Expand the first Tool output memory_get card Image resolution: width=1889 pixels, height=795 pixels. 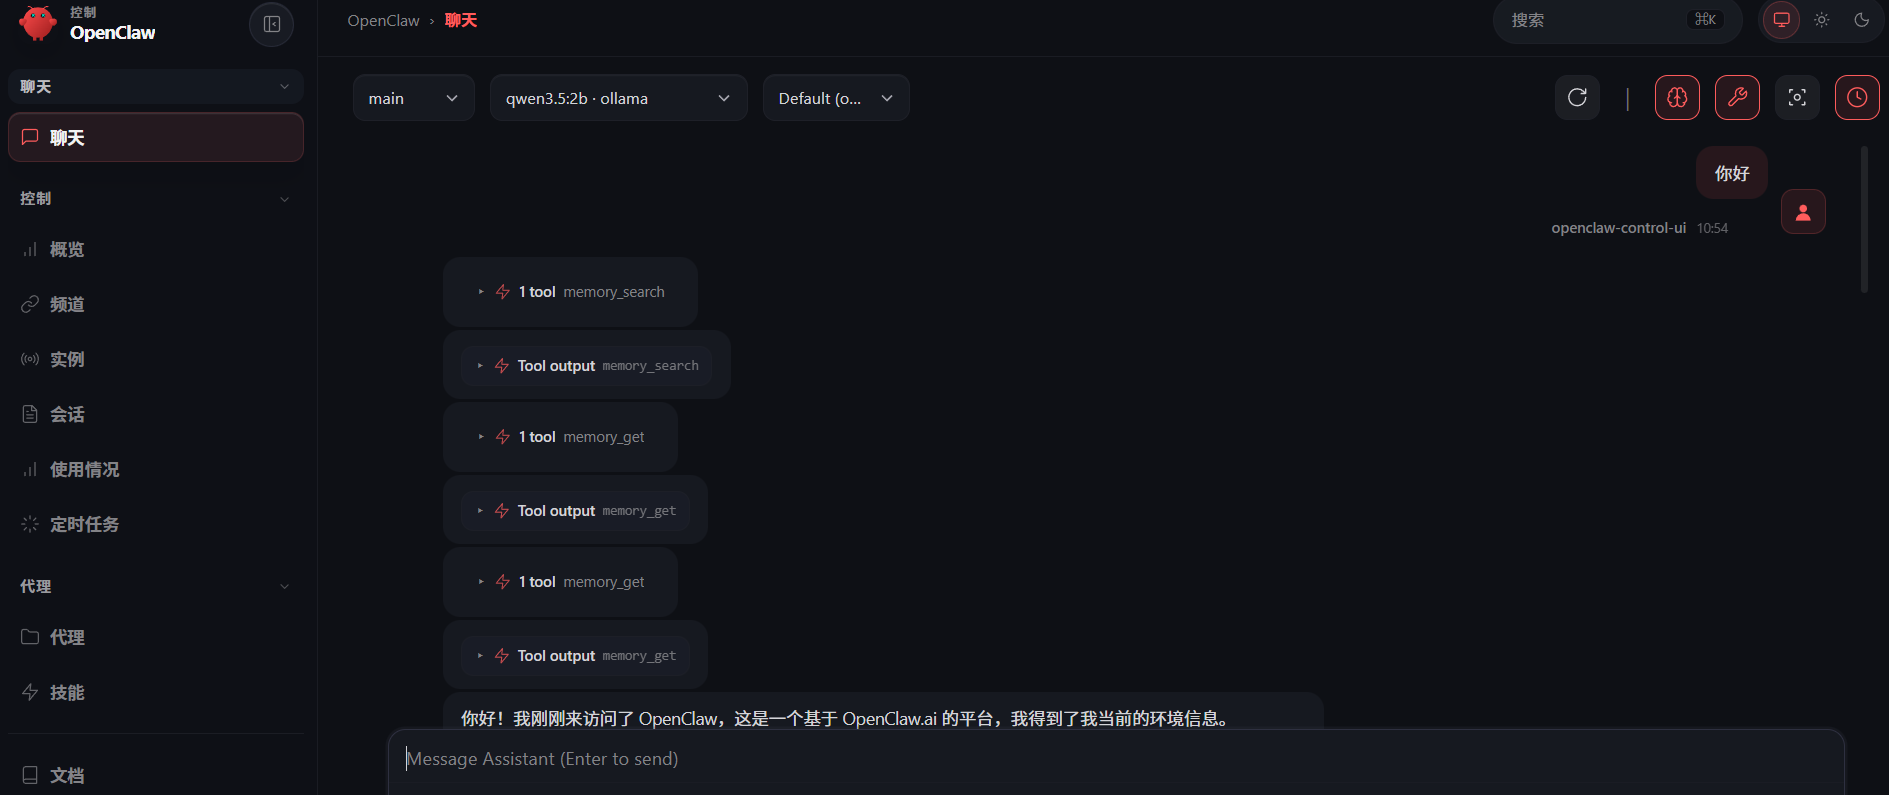click(x=575, y=510)
